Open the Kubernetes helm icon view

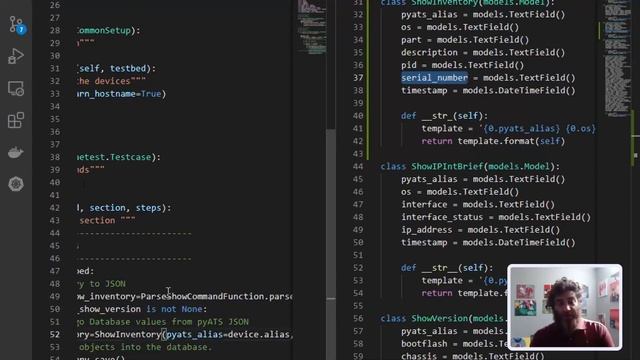16,184
